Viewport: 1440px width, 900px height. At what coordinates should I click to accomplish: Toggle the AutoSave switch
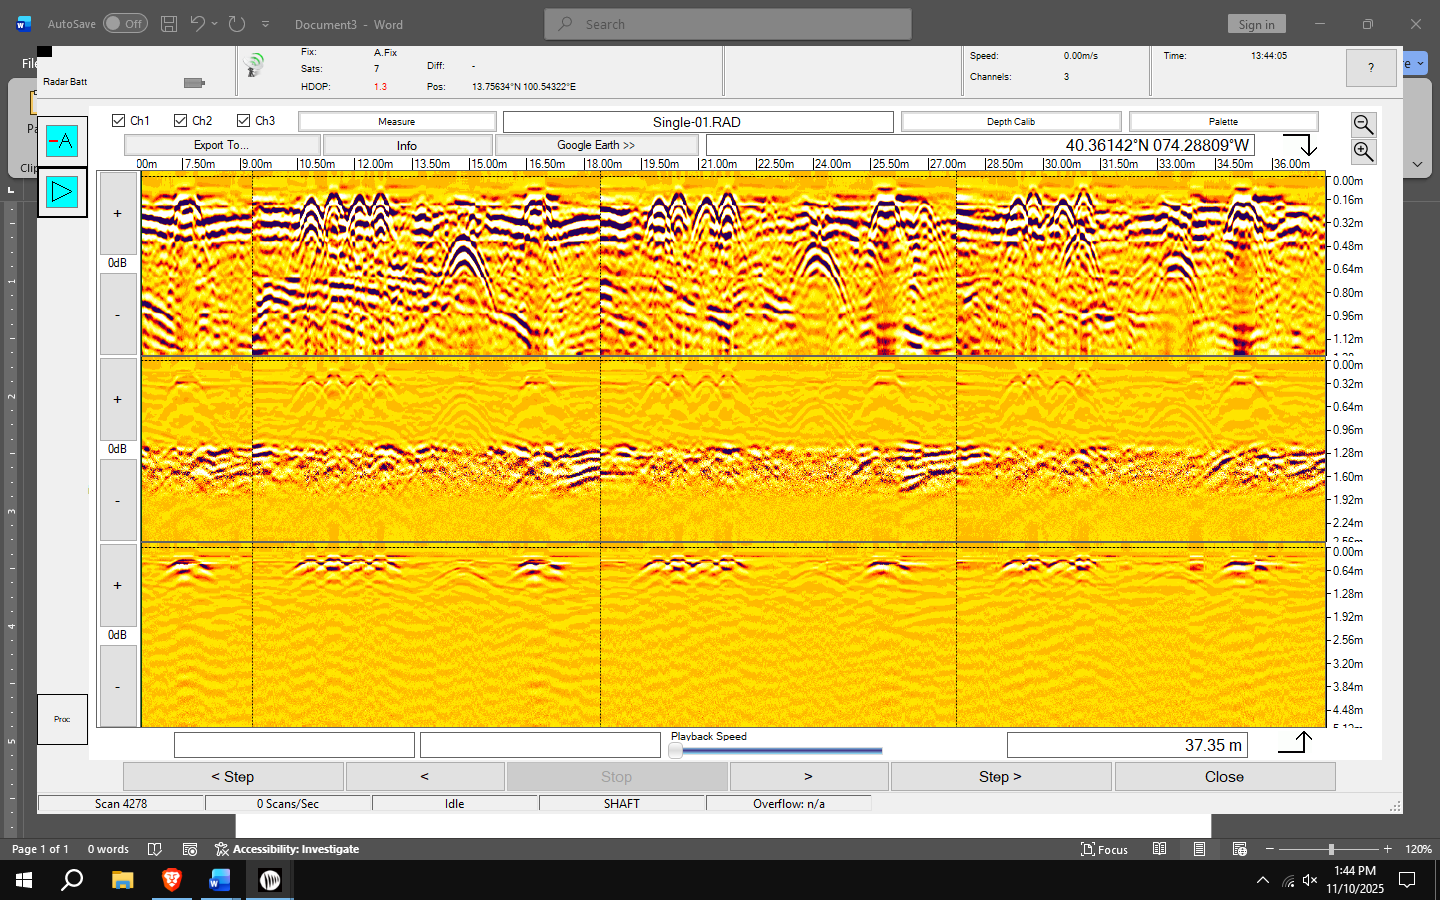[x=125, y=24]
